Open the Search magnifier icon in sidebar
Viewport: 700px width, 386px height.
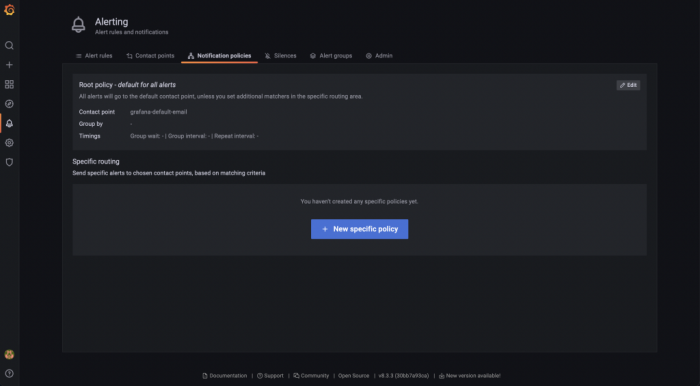click(9, 46)
